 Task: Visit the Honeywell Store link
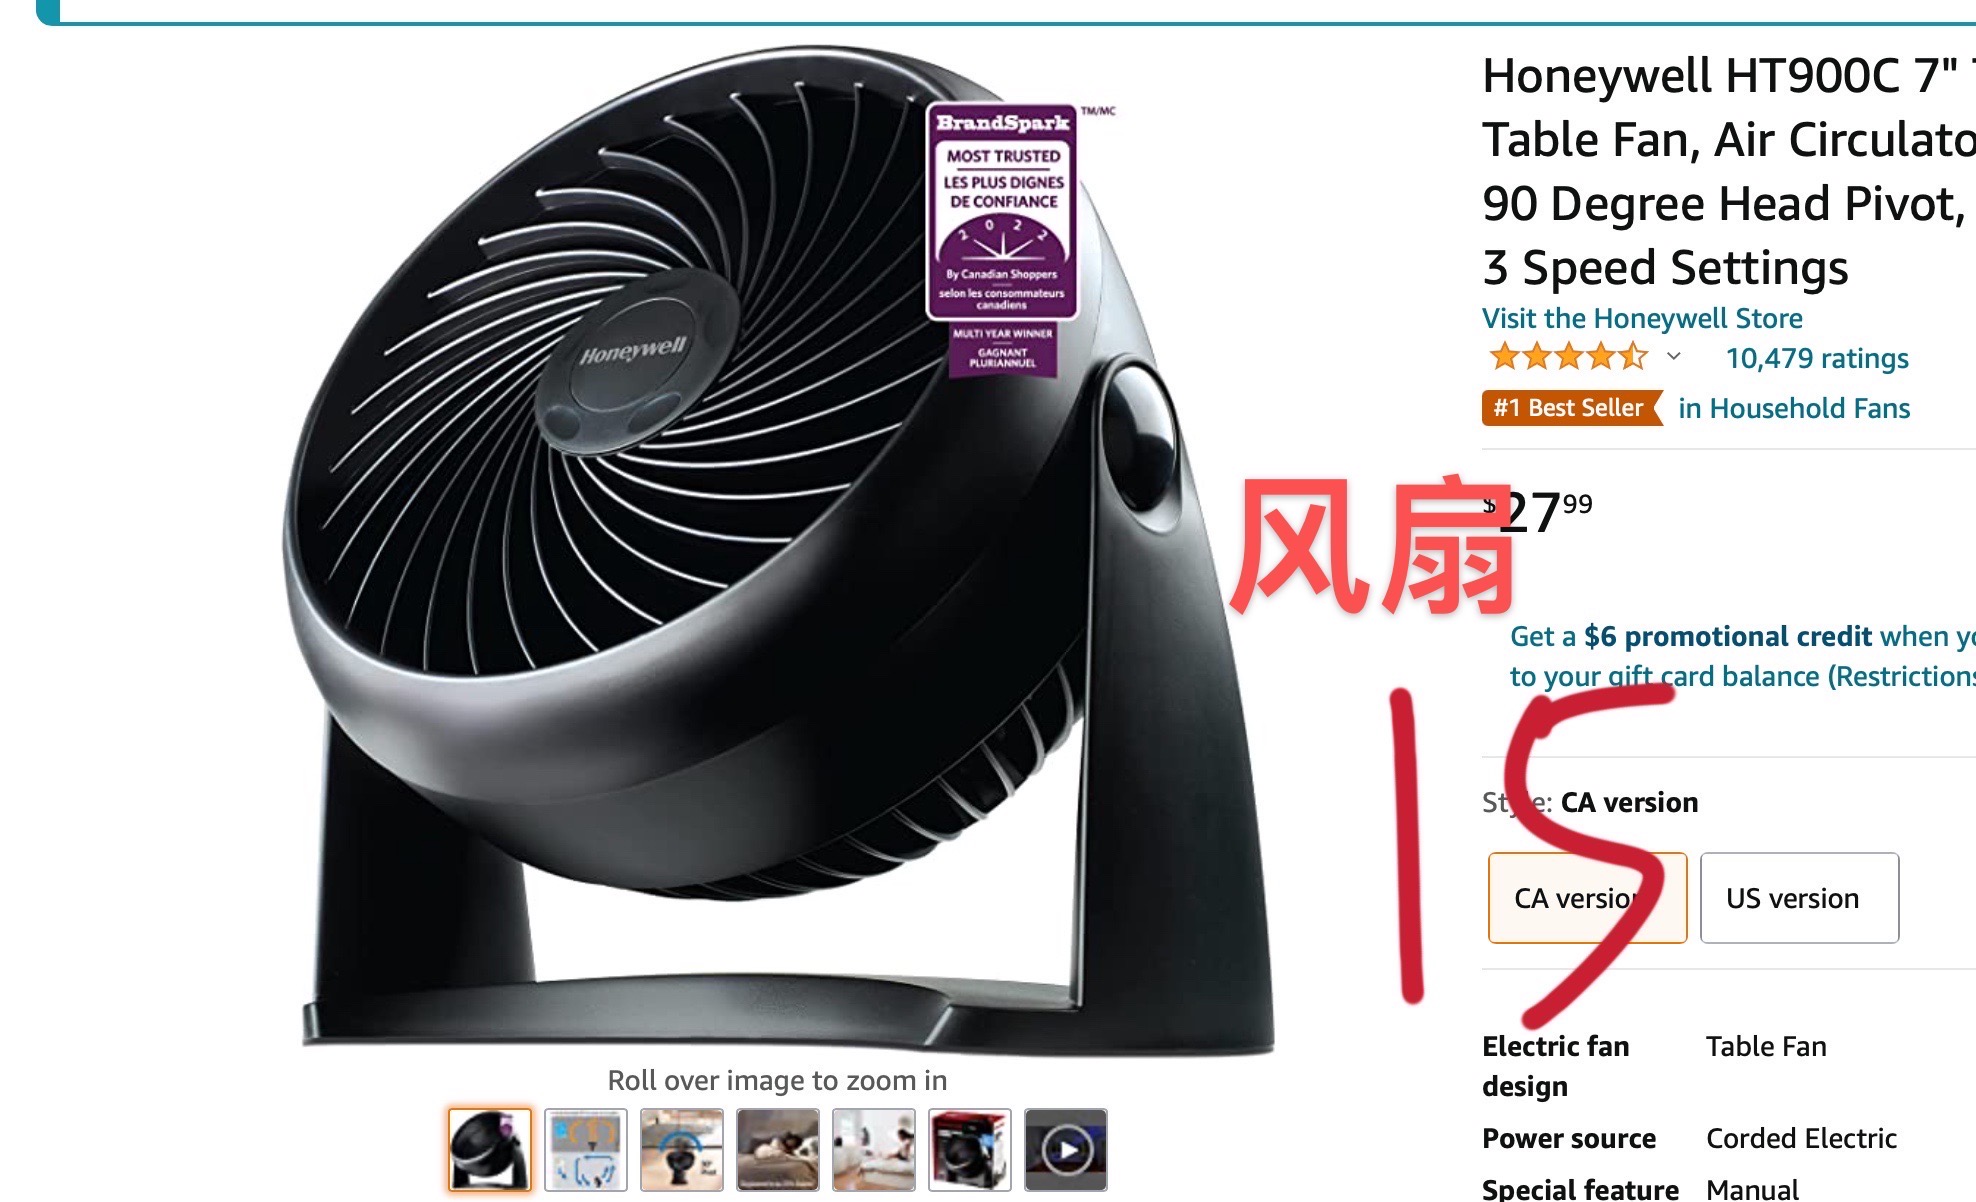1642,318
